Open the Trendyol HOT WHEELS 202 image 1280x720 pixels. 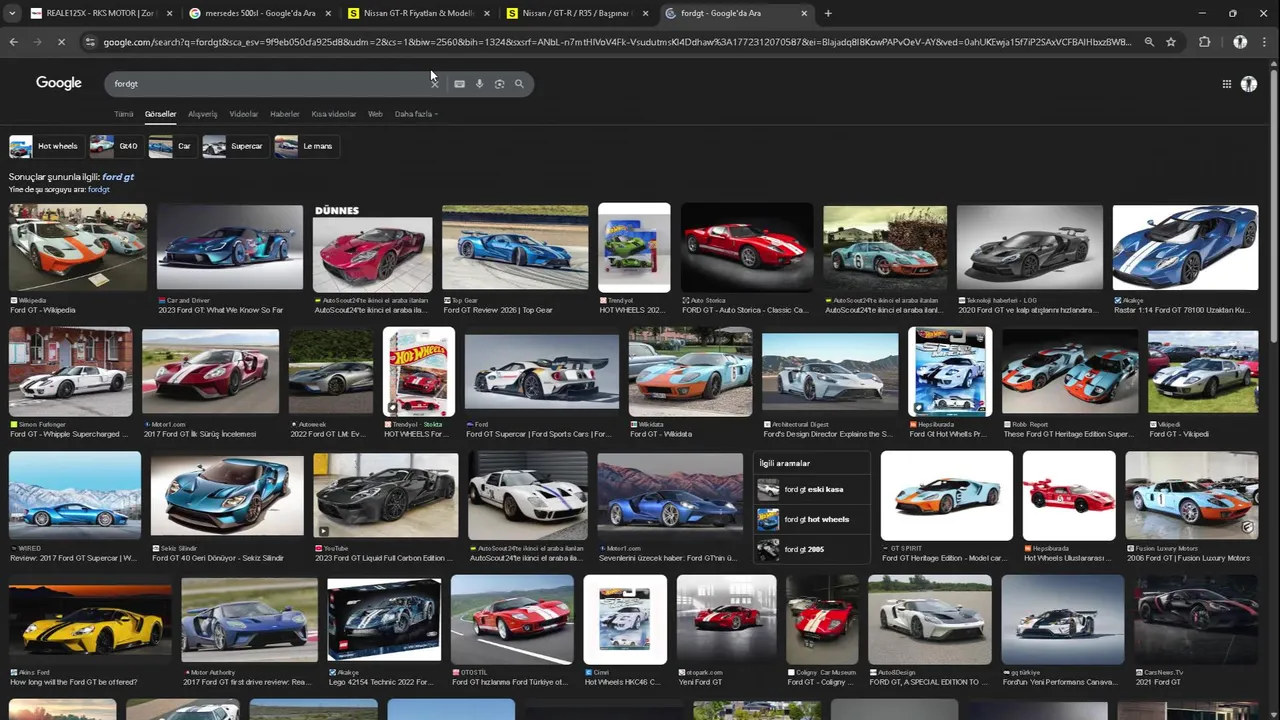[634, 247]
